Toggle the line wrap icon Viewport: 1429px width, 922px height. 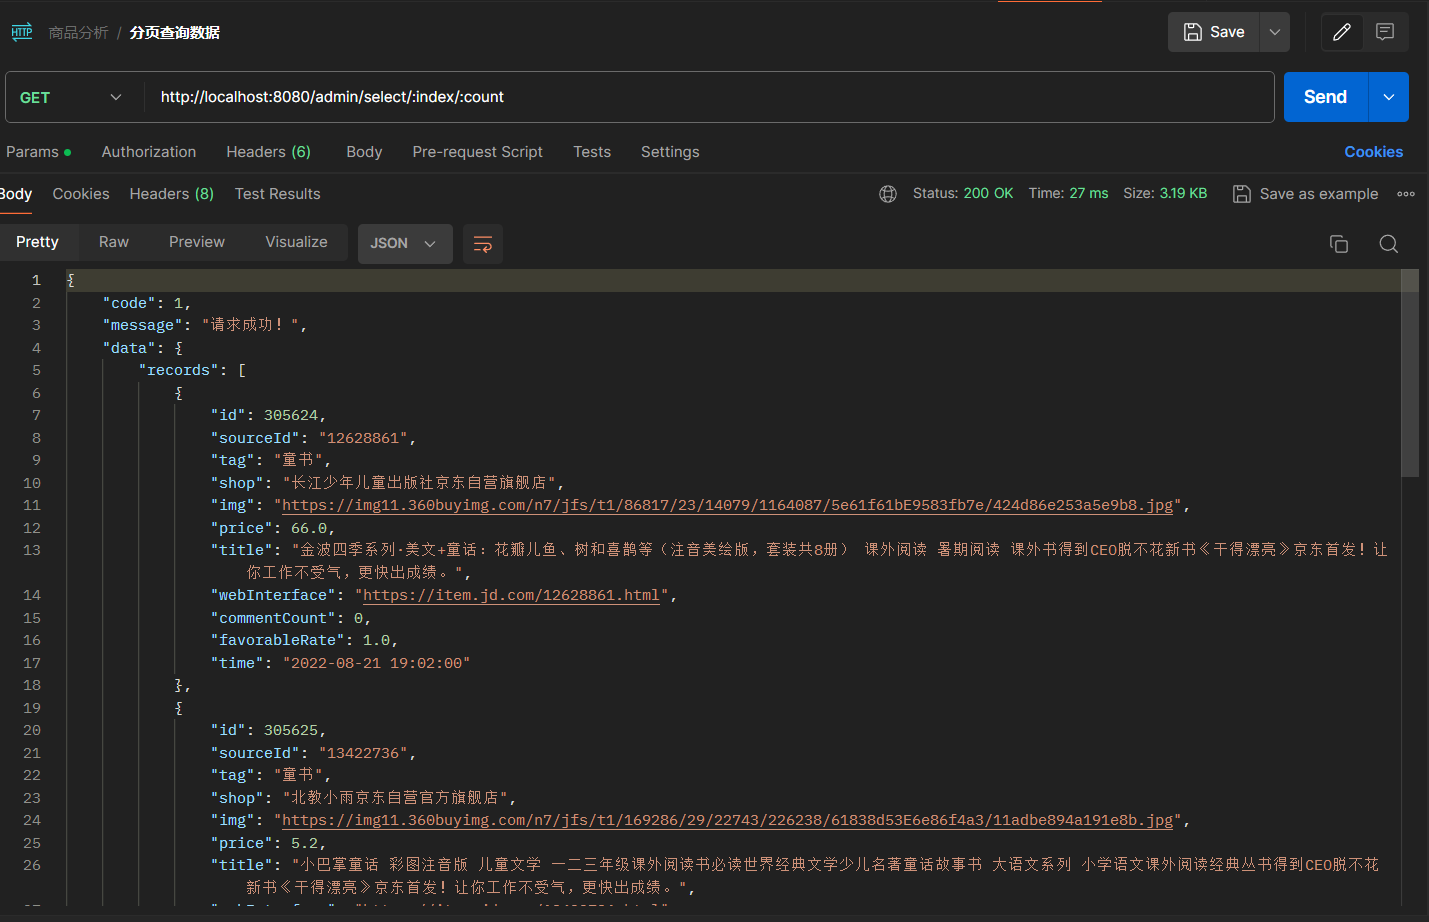tap(483, 244)
